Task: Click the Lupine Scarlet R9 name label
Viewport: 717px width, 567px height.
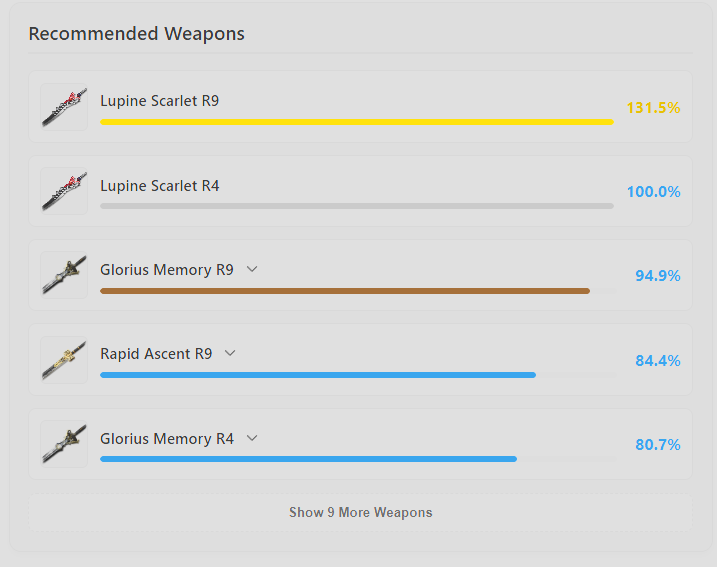Action: click(159, 101)
